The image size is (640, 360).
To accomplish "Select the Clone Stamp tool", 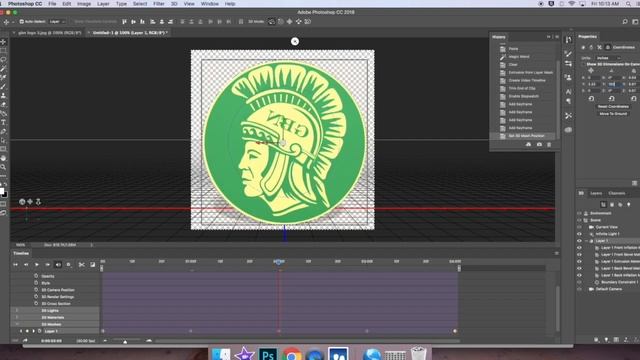I will (3, 96).
